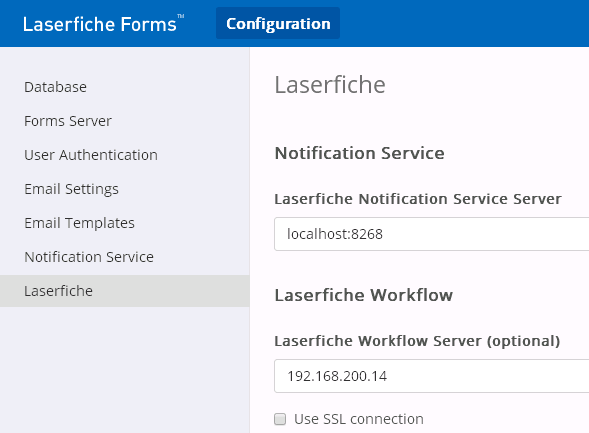Viewport: 589px width, 433px height.
Task: Go to Forms Server settings
Action: (68, 121)
